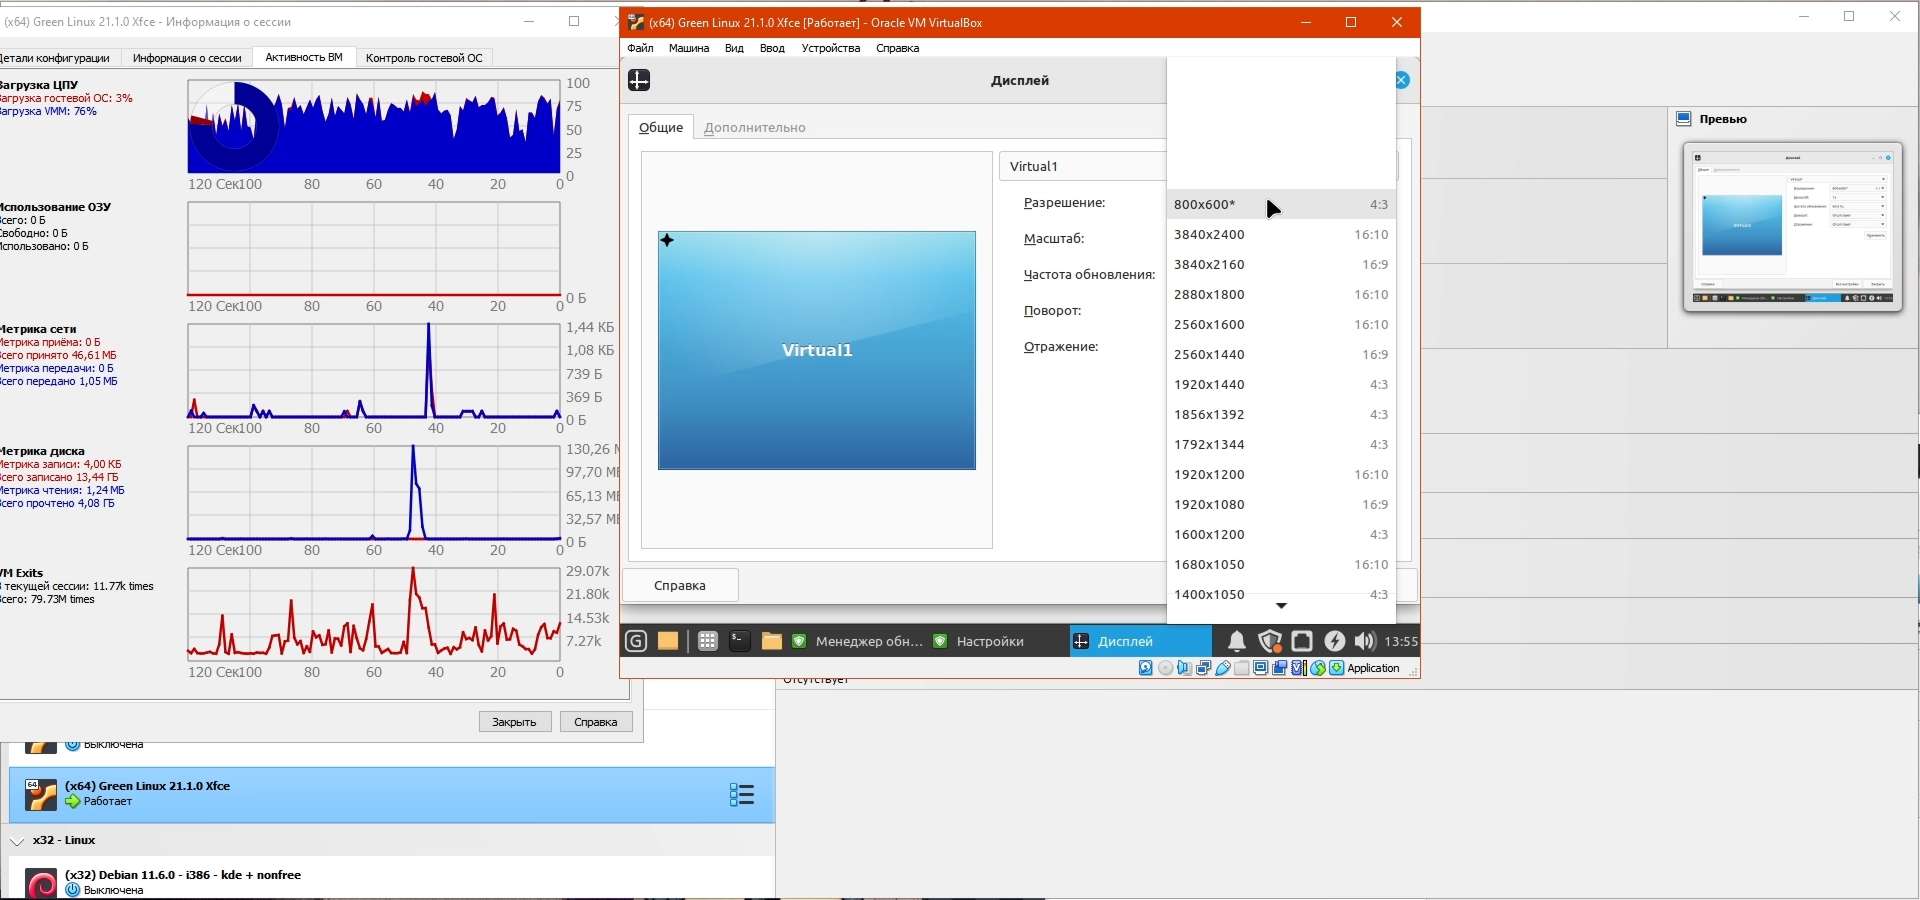1920x900 pixels.
Task: Click the Закрыть button
Action: pyautogui.click(x=515, y=722)
